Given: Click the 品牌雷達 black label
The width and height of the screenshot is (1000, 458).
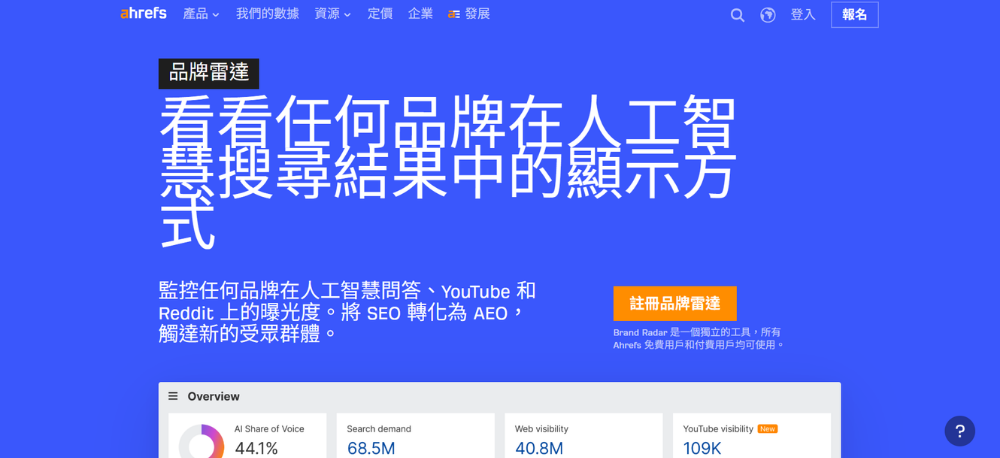Looking at the screenshot, I should click(x=209, y=73).
